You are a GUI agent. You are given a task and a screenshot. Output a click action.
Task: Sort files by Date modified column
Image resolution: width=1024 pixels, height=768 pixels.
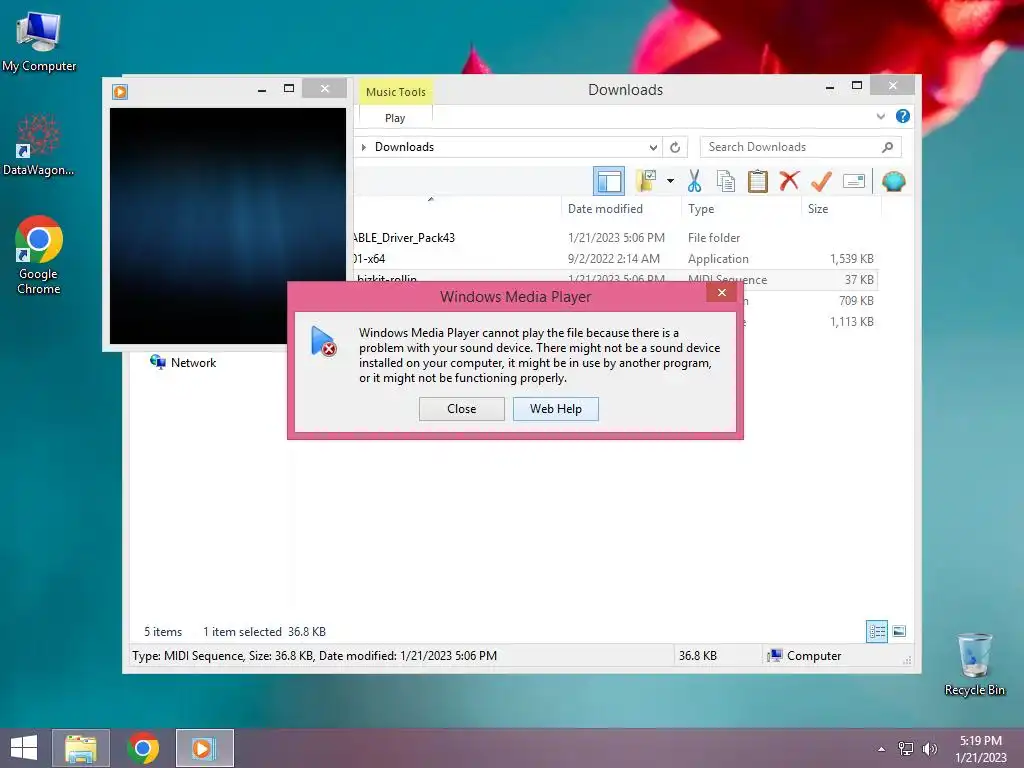coord(605,209)
